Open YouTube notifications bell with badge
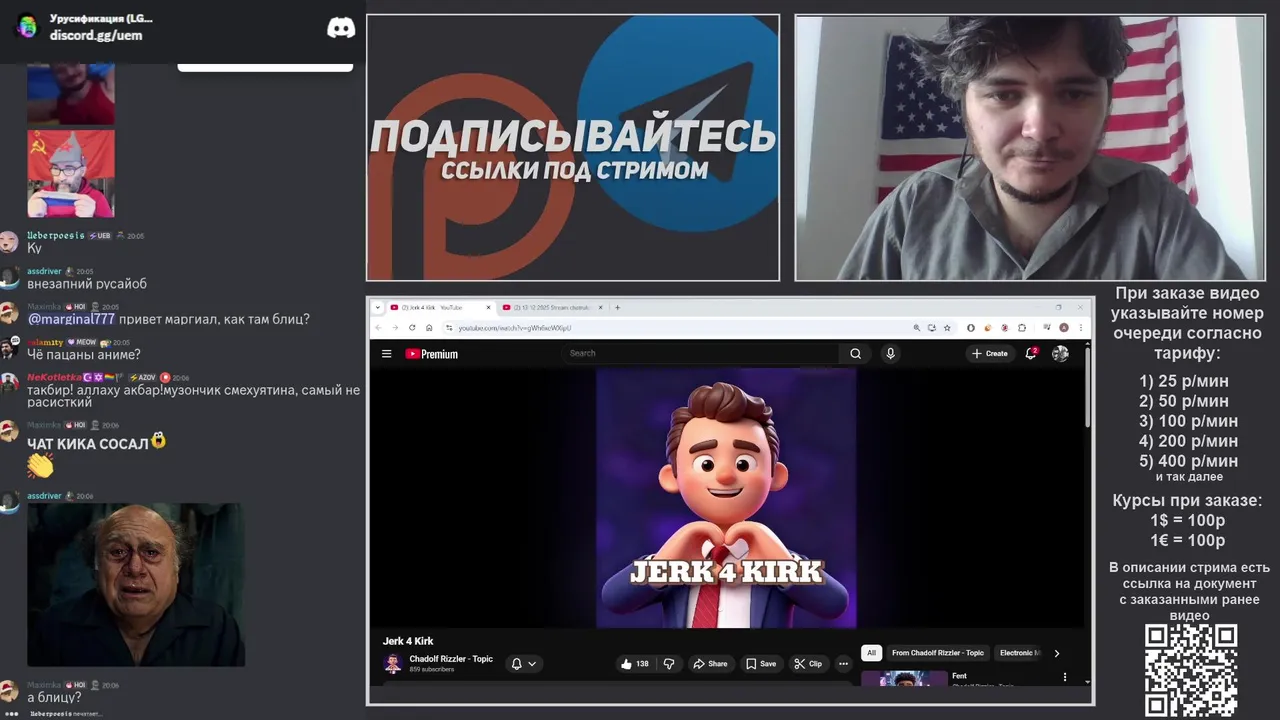This screenshot has width=1280, height=720. 1031,353
